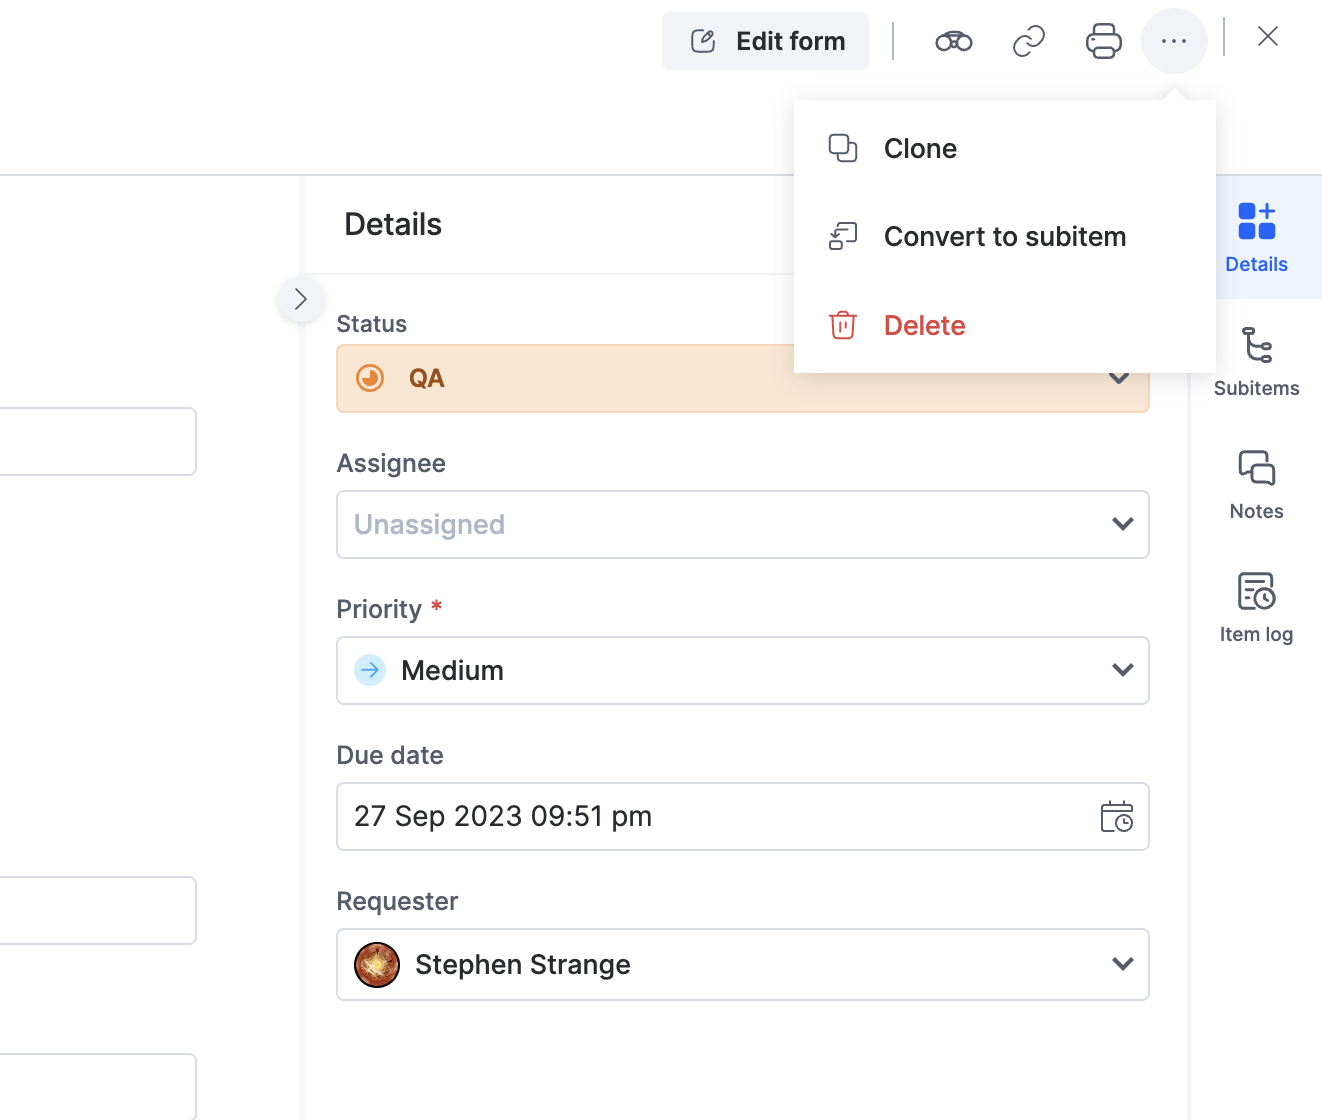This screenshot has width=1322, height=1120.
Task: Click the Priority label
Action: tap(379, 609)
